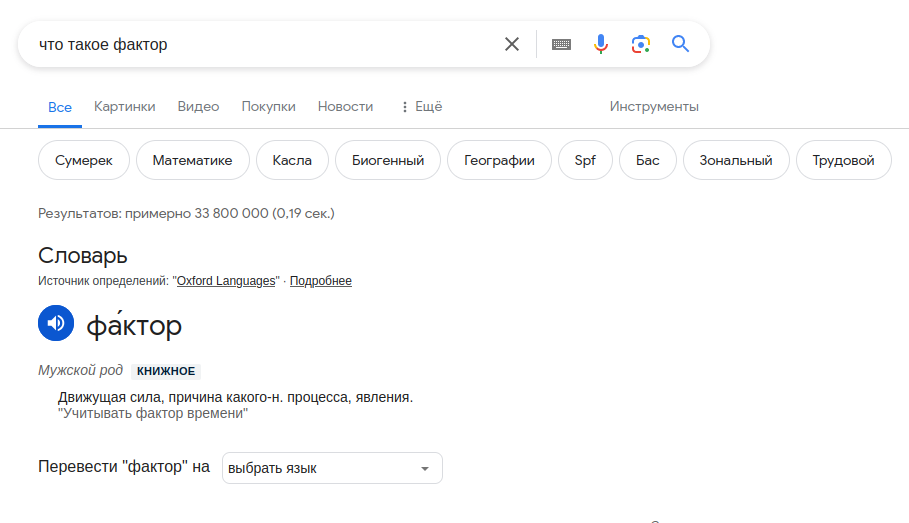Screen dimensions: 909x523
Task: Expand the выбрать язык dropdown
Action: pyautogui.click(x=332, y=468)
